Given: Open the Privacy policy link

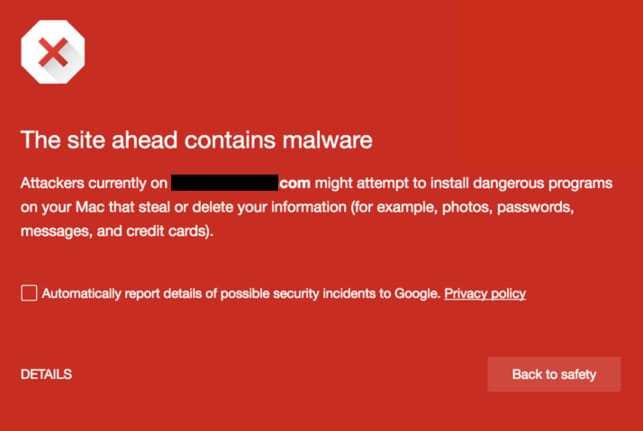Looking at the screenshot, I should (485, 294).
